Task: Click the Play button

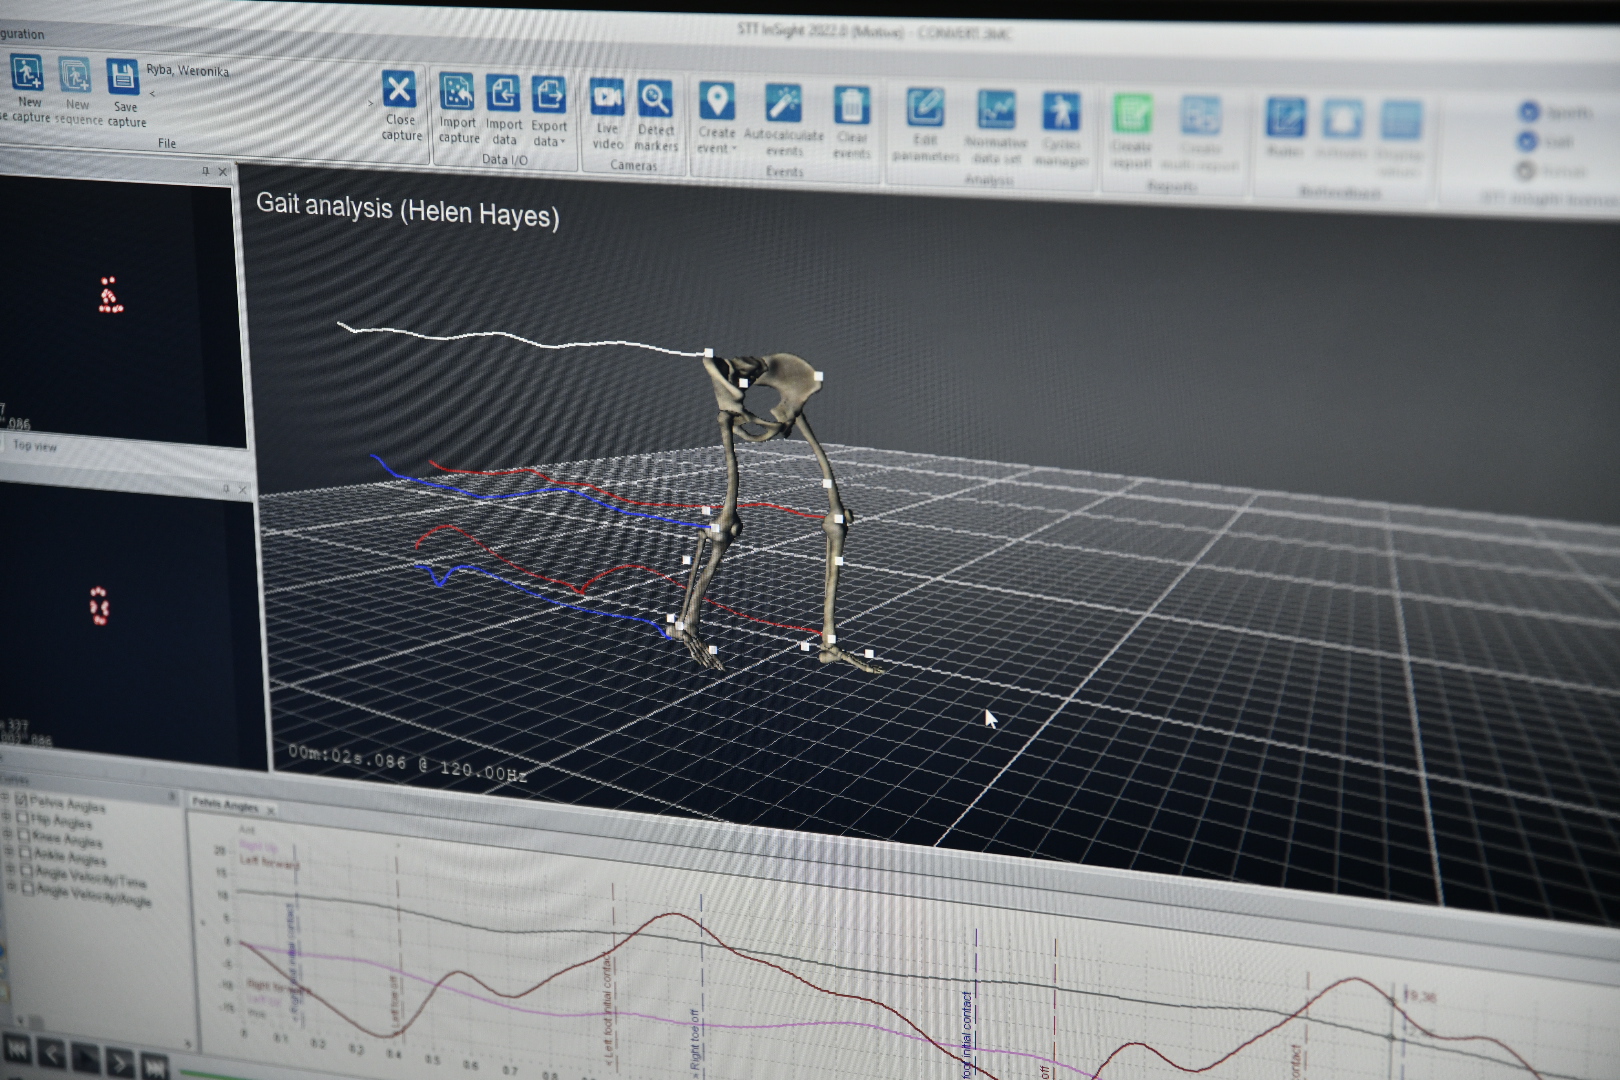Action: tap(86, 1056)
